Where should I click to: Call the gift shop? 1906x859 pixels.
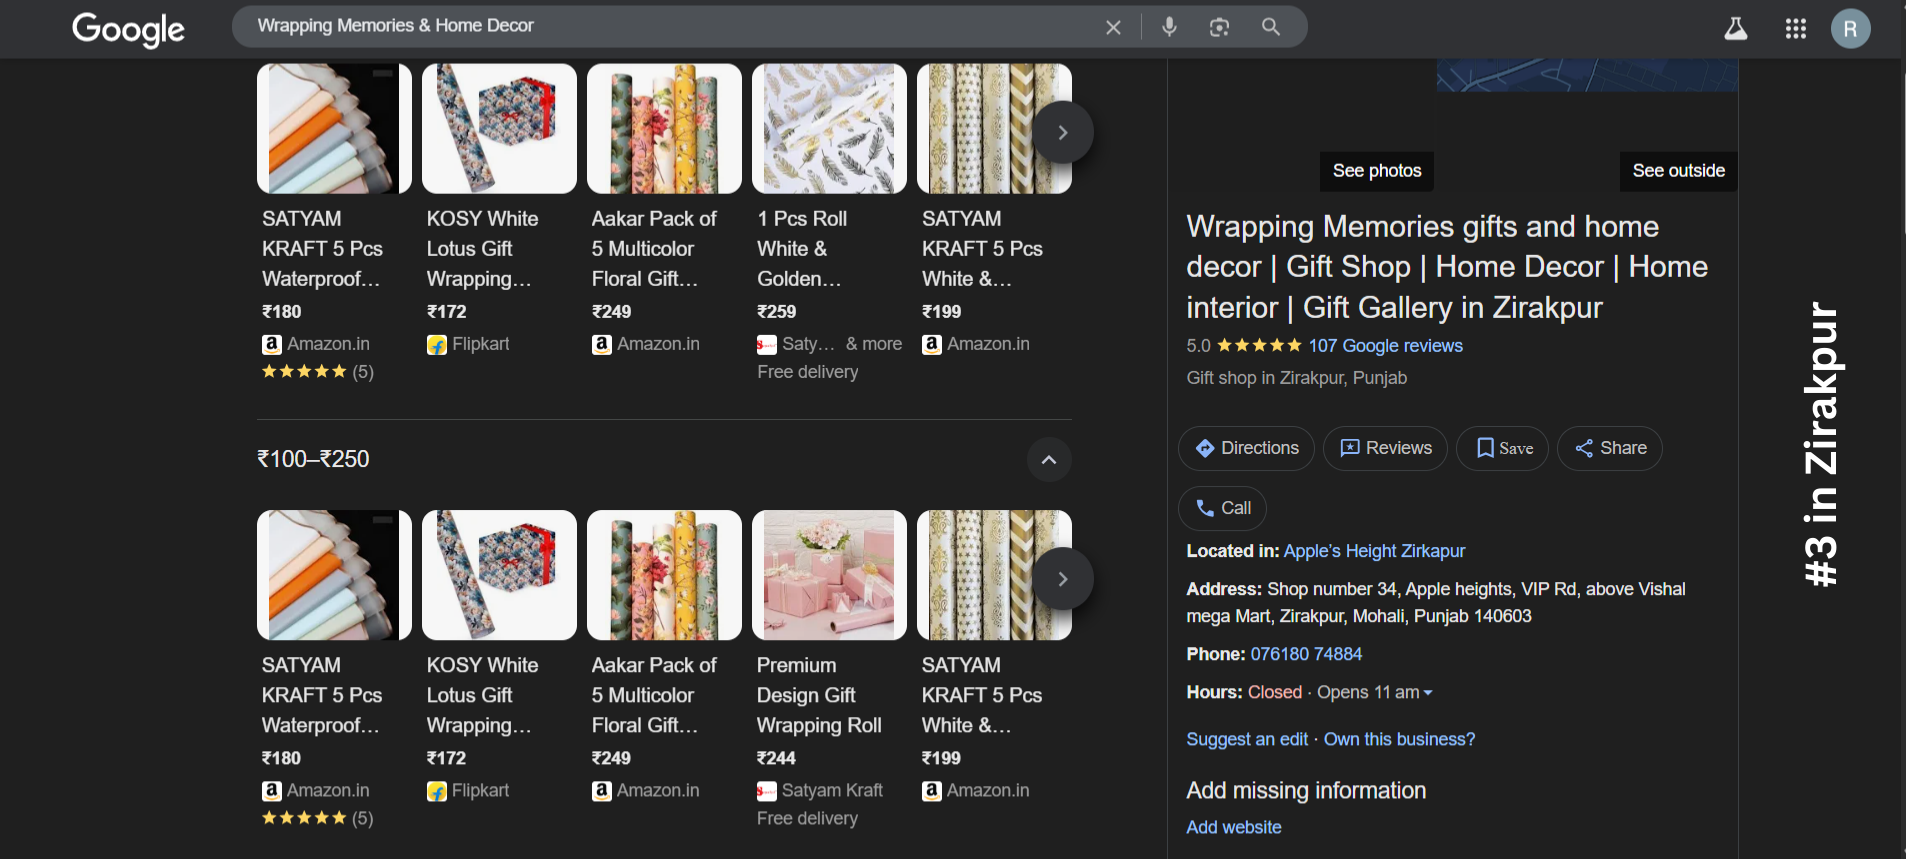pyautogui.click(x=1222, y=508)
